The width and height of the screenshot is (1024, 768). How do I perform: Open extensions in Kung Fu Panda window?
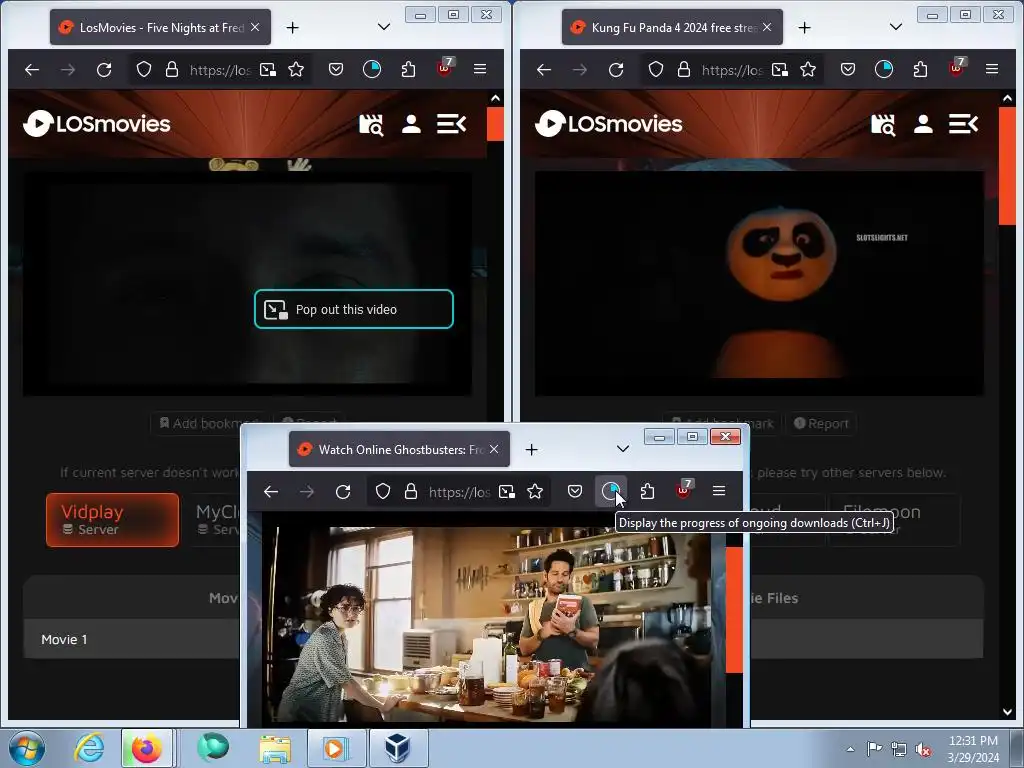tap(920, 69)
